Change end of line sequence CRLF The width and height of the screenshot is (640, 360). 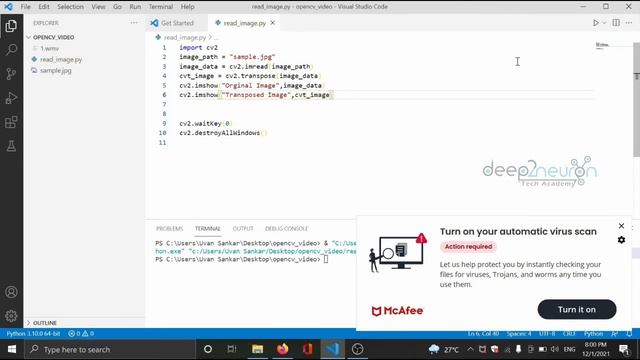tap(569, 333)
